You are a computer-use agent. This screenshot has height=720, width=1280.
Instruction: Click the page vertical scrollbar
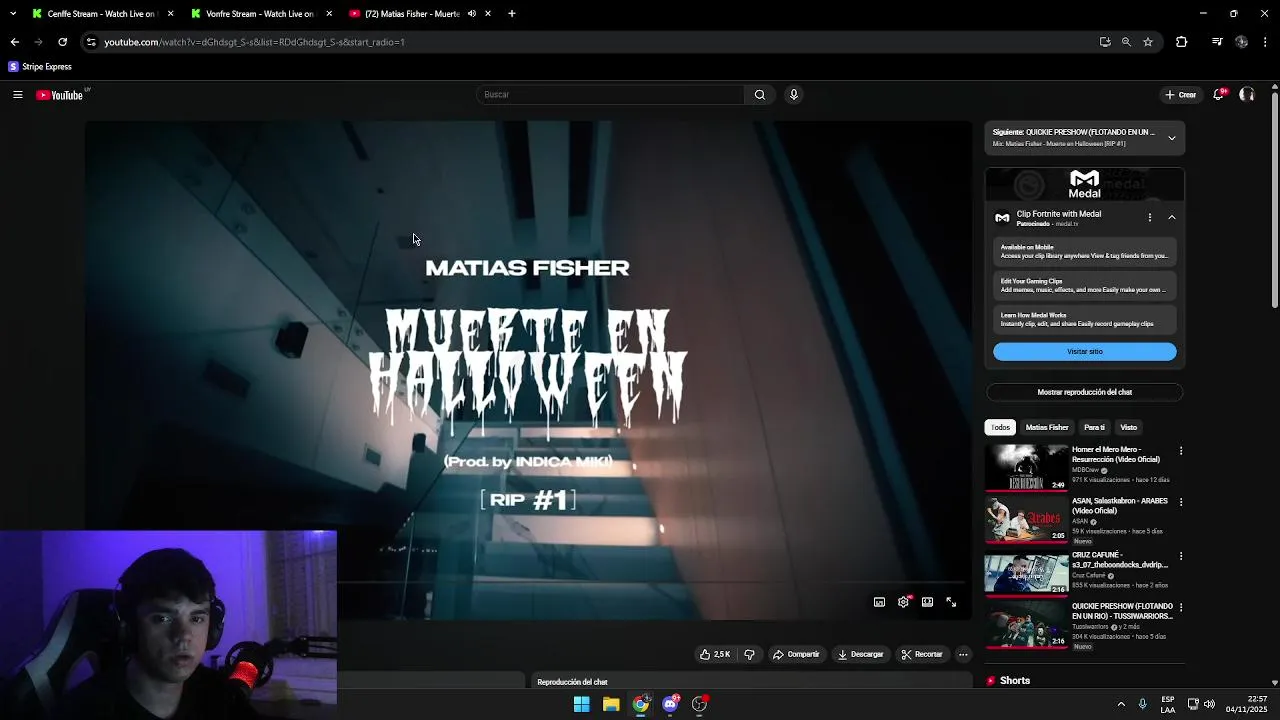point(1274,200)
